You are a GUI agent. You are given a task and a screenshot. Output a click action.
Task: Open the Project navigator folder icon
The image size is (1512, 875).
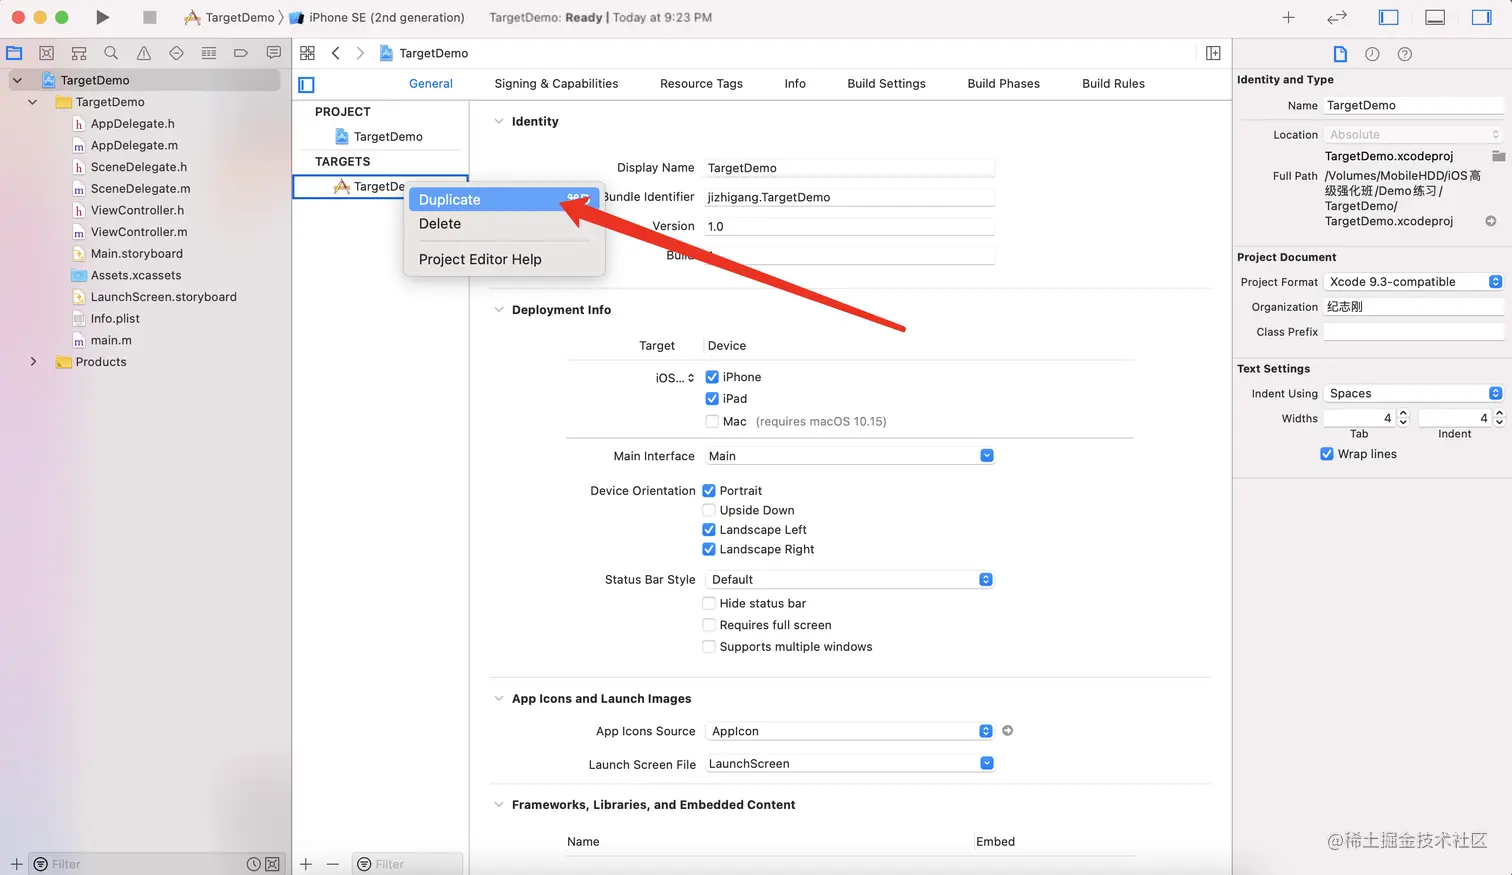(14, 53)
